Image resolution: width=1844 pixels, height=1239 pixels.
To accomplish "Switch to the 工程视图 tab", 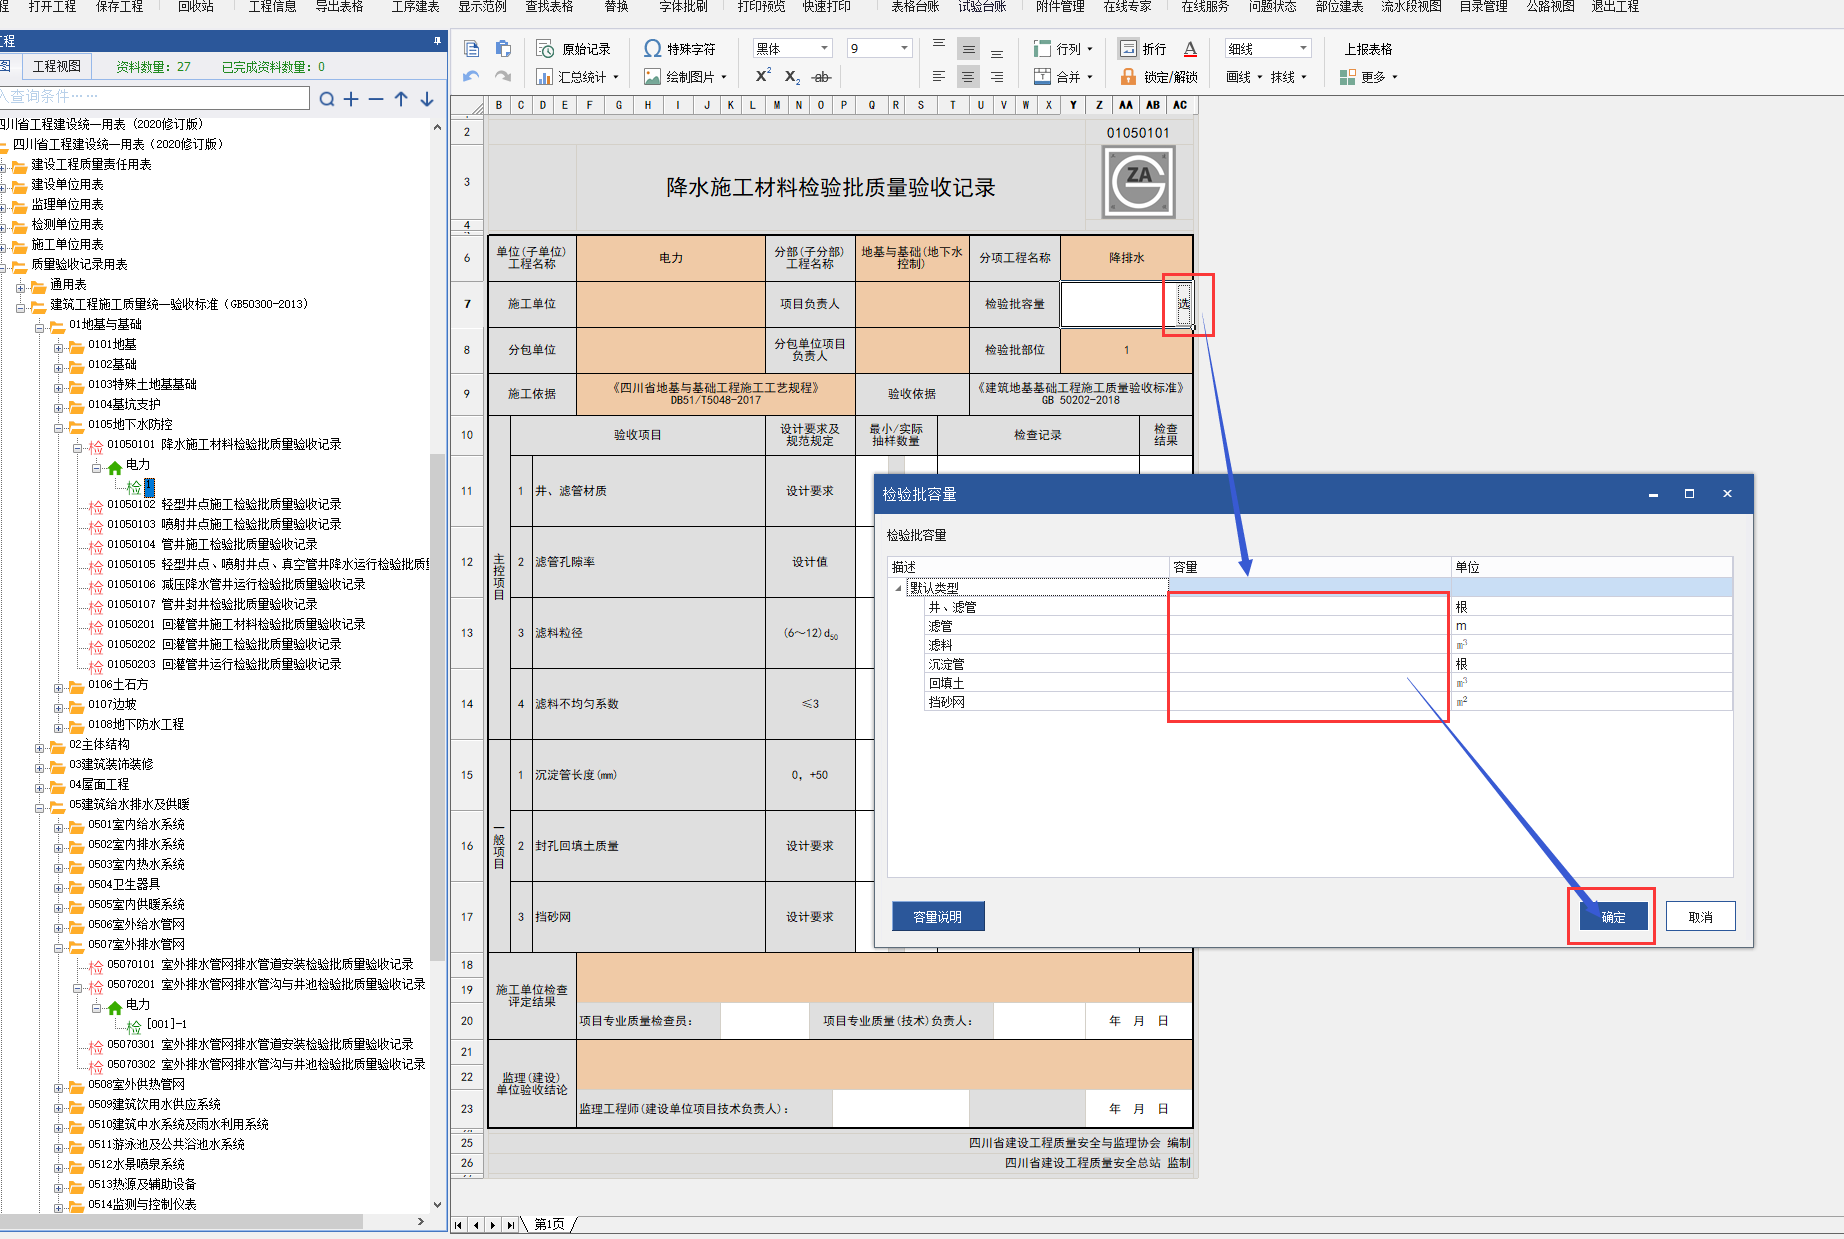I will (x=56, y=67).
